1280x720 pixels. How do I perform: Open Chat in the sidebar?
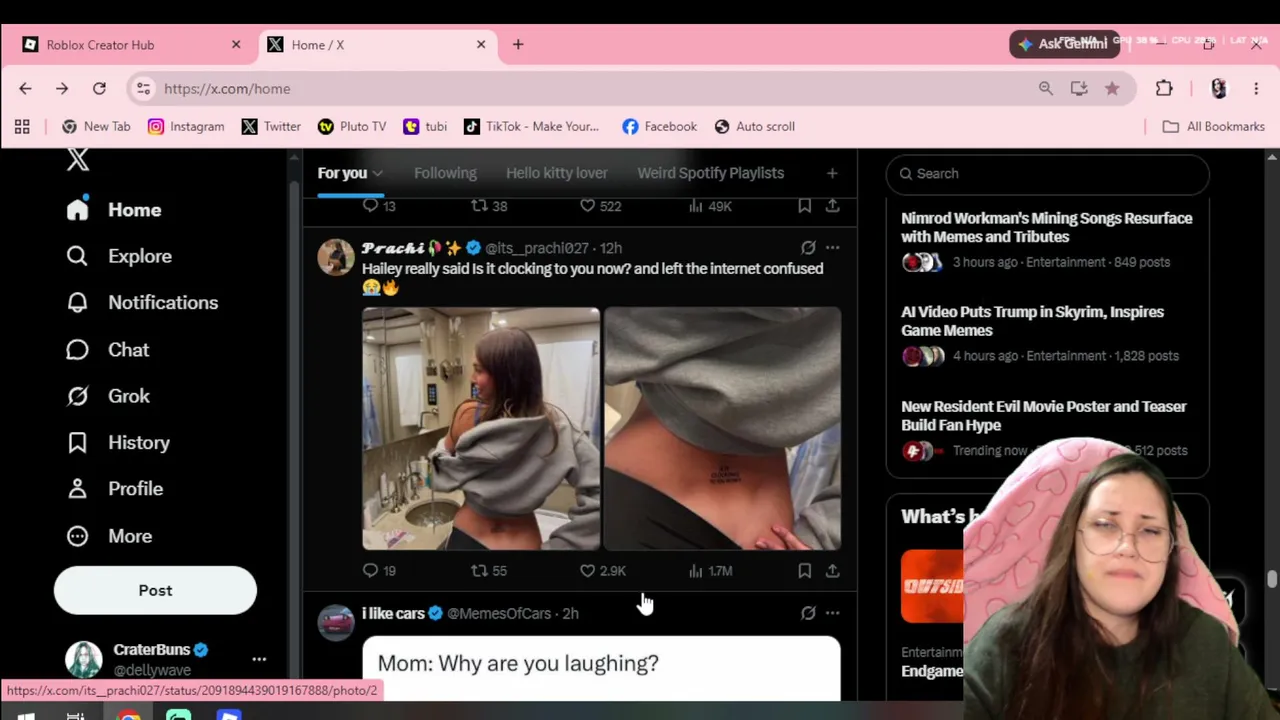coord(107,350)
